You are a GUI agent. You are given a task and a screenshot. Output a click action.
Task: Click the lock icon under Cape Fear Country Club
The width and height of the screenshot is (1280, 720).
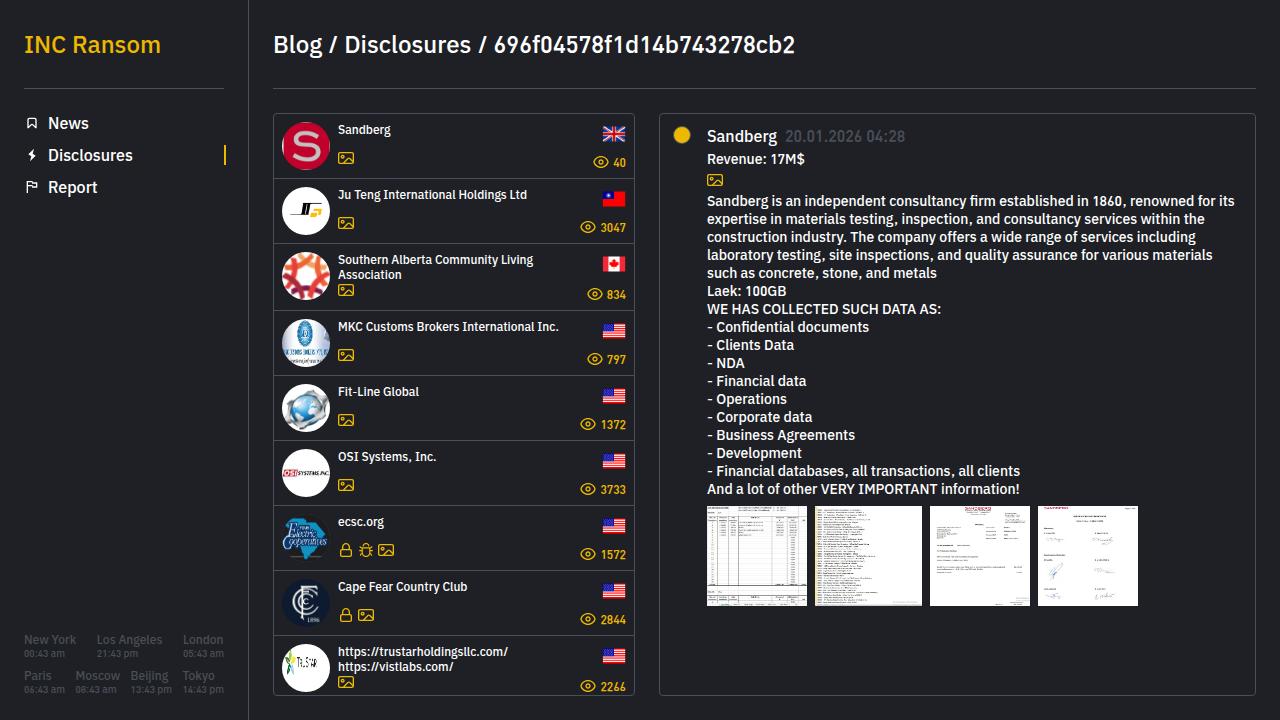point(345,615)
